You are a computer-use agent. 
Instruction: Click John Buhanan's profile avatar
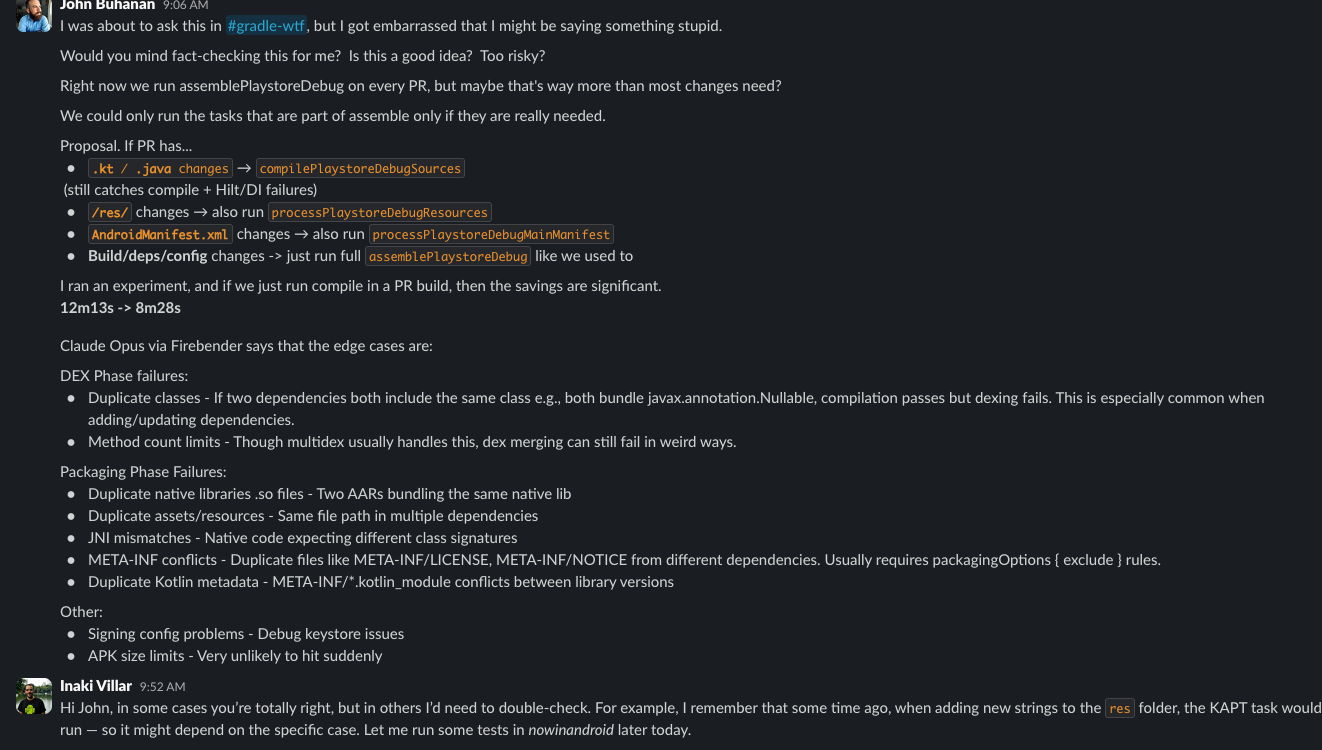click(x=34, y=13)
